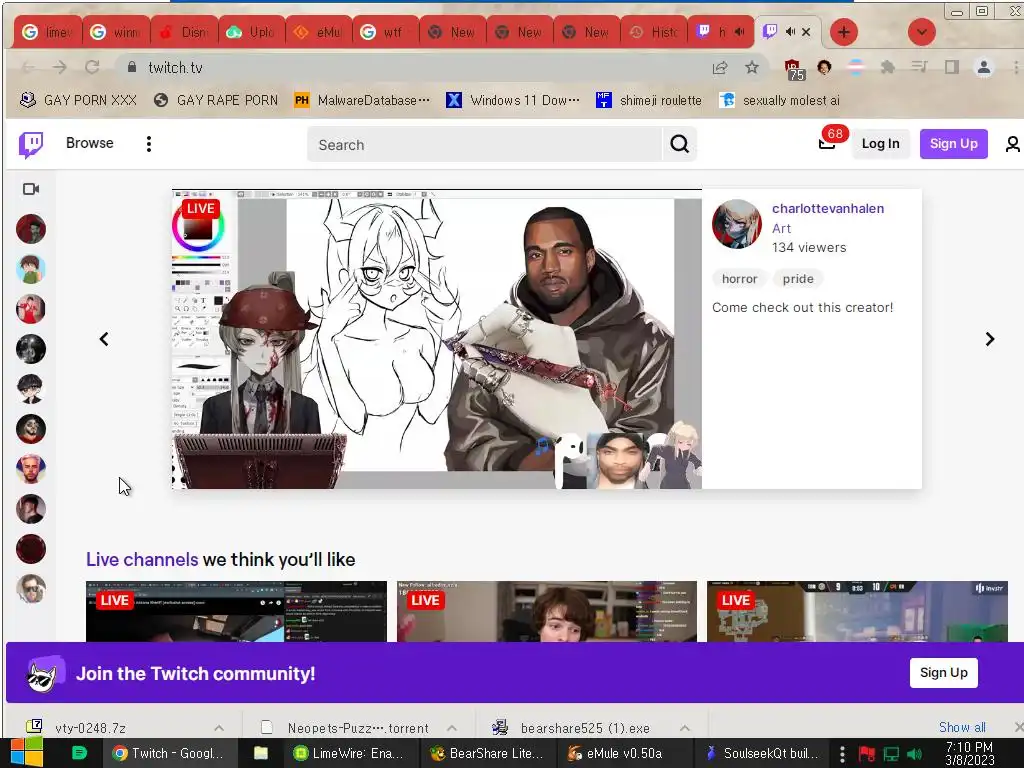The image size is (1024, 768).
Task: Open the media controls toolbar icon
Action: coord(920,67)
